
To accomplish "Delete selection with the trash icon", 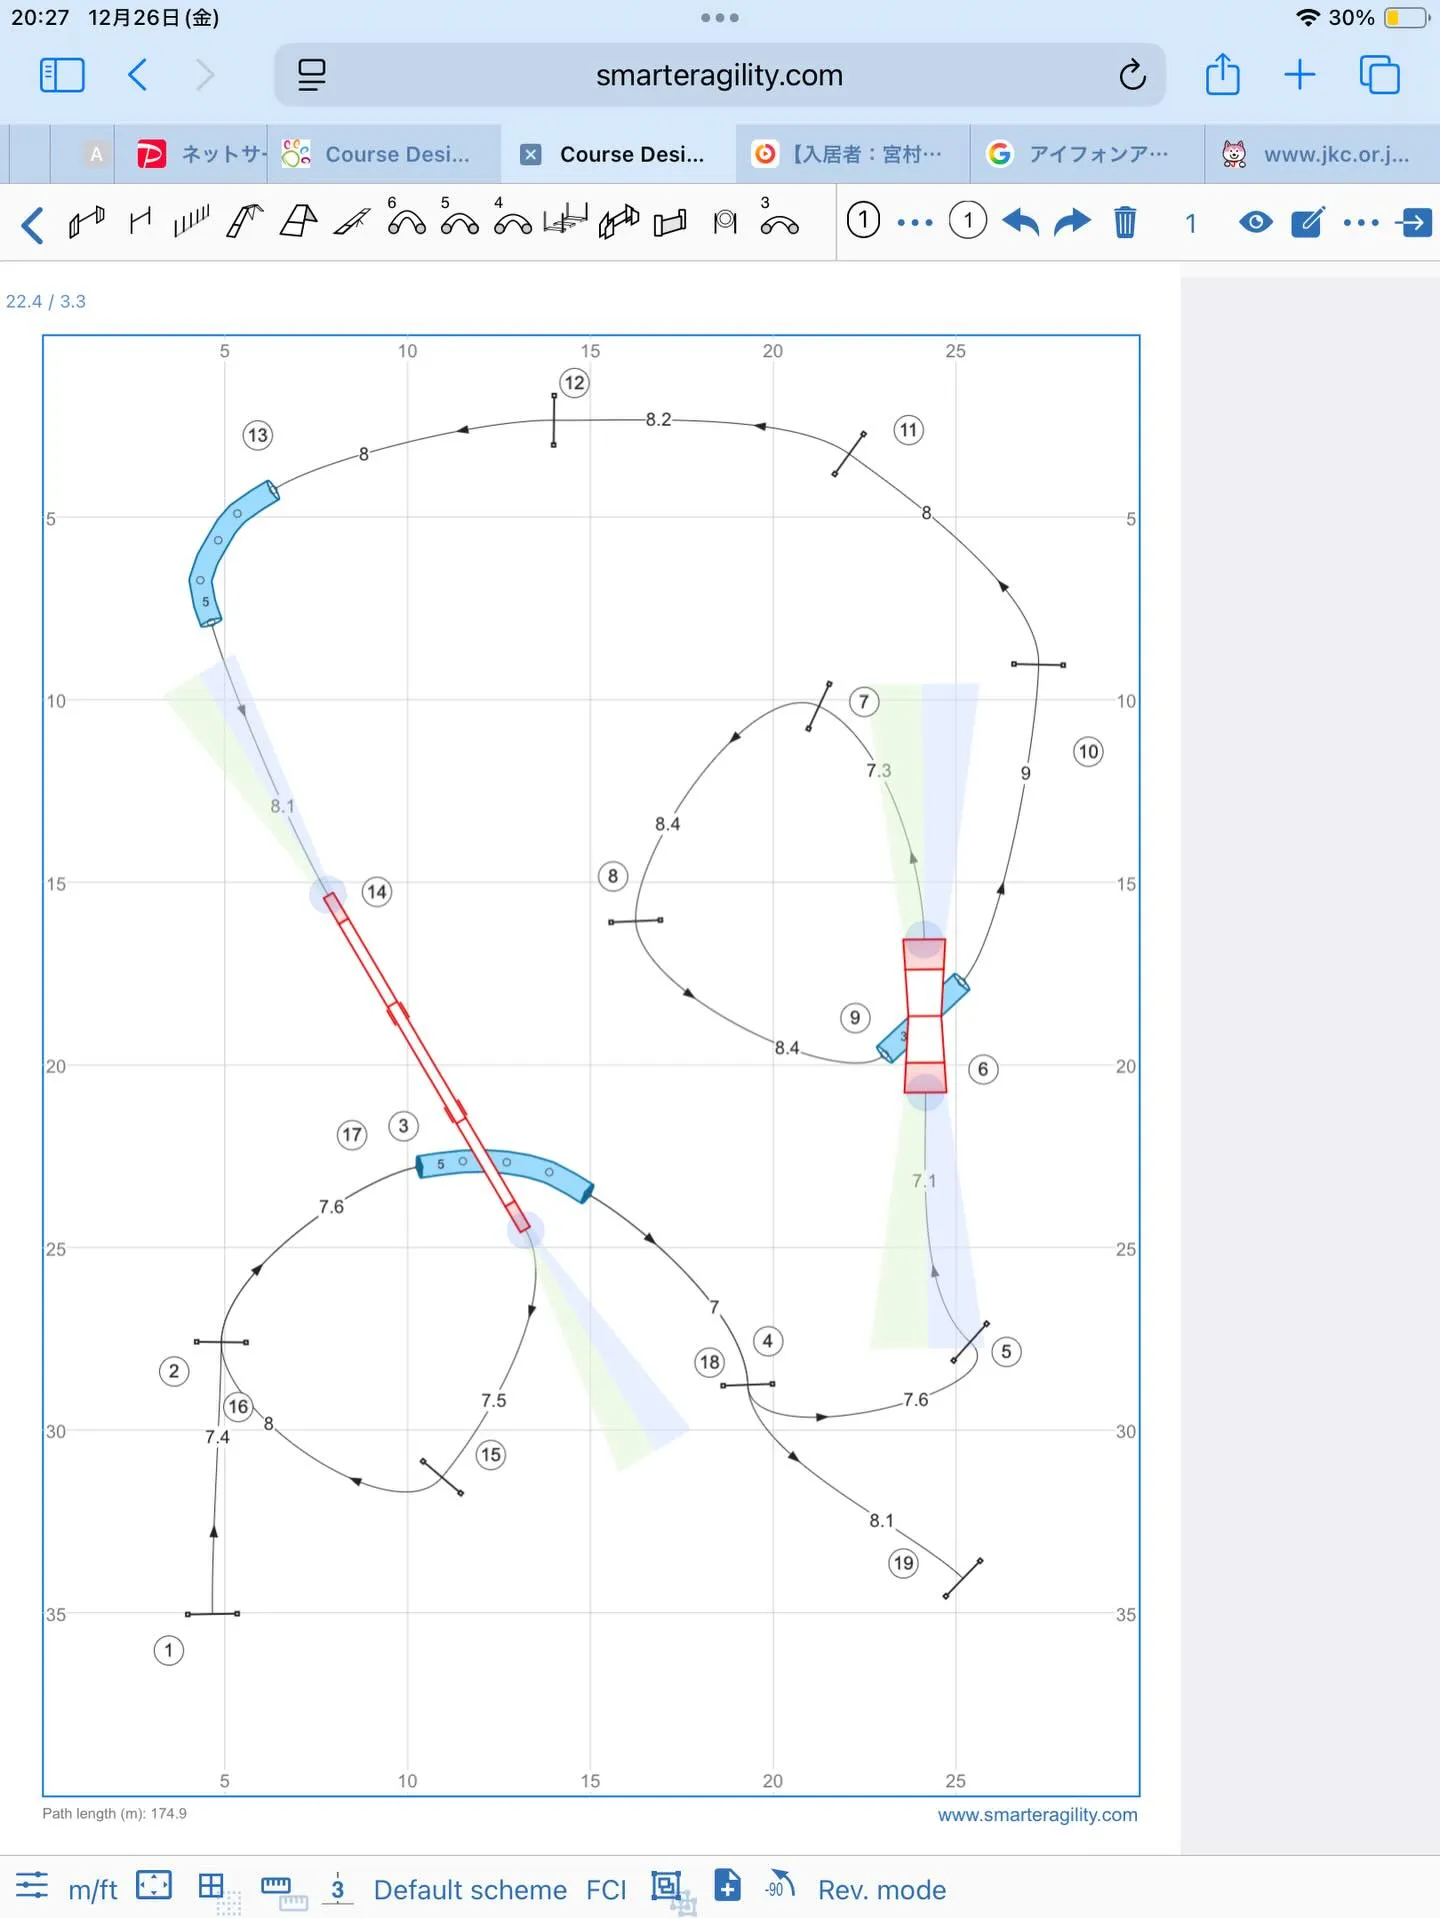I will pos(1125,221).
